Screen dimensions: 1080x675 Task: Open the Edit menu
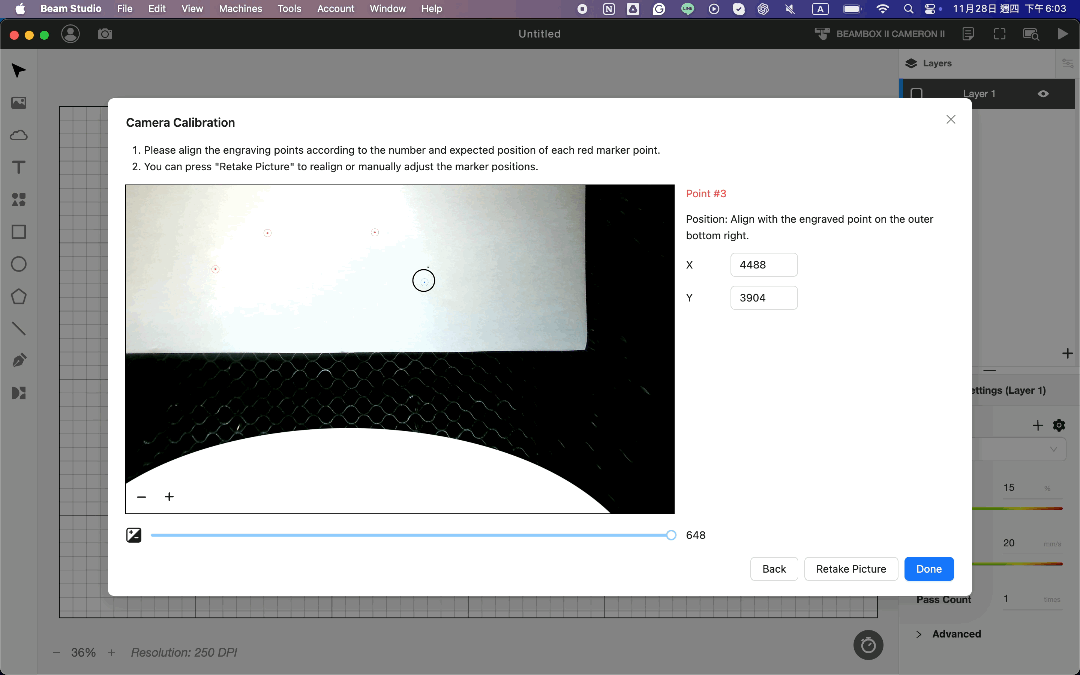coord(157,9)
